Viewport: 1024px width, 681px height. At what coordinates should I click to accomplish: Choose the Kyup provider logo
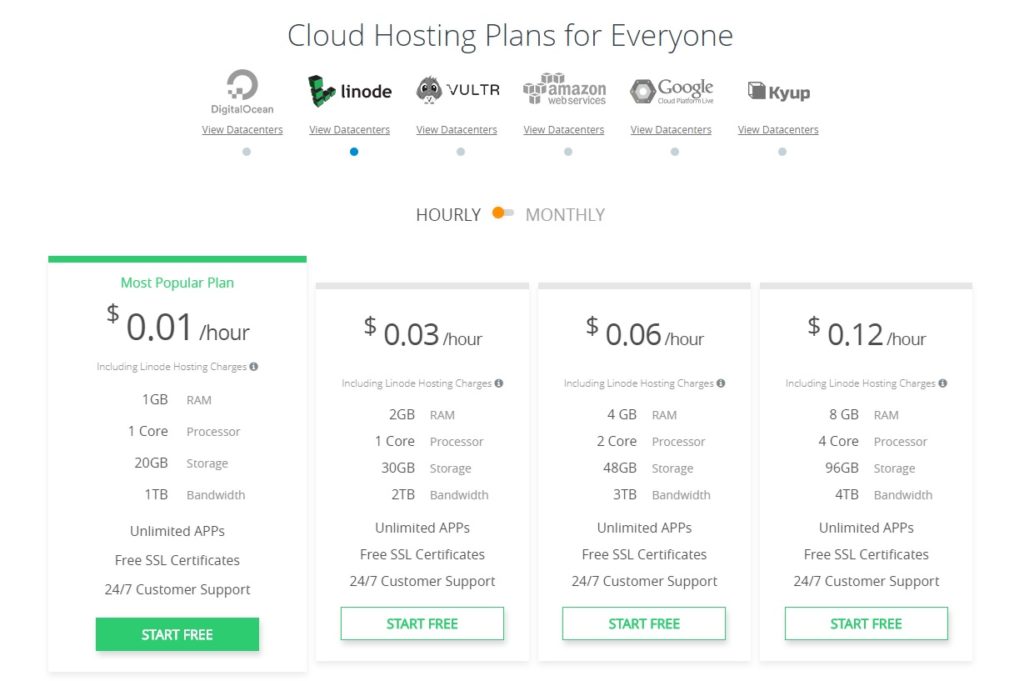778,92
